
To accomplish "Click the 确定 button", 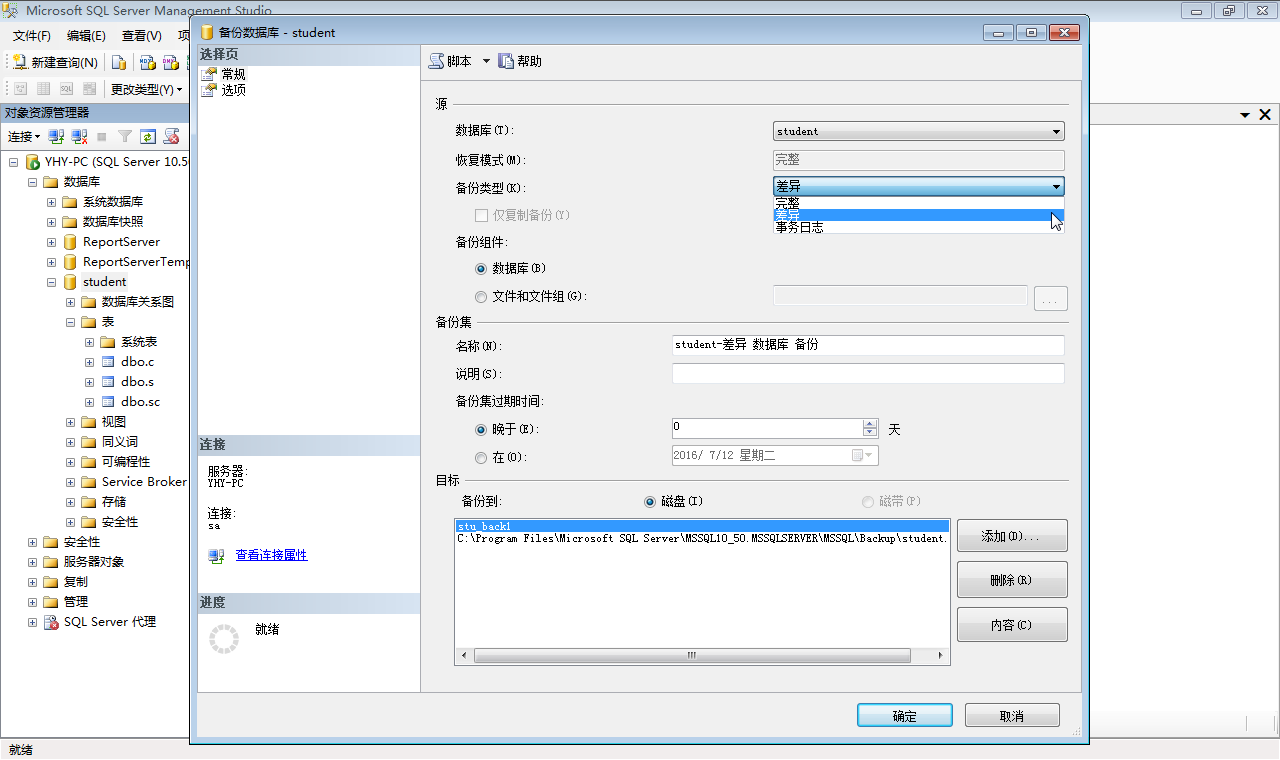I will click(x=904, y=716).
